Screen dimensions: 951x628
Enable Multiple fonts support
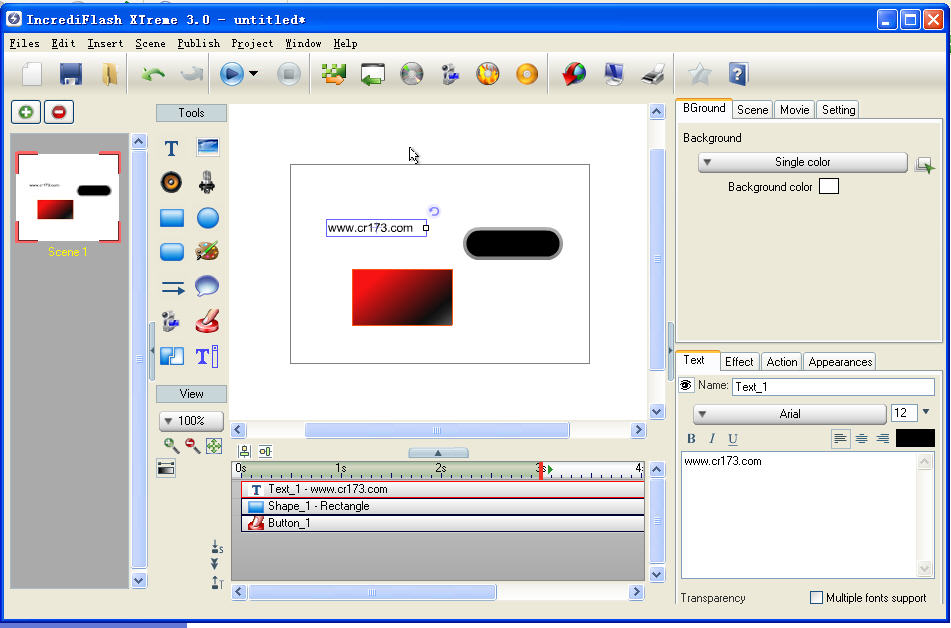click(x=816, y=598)
